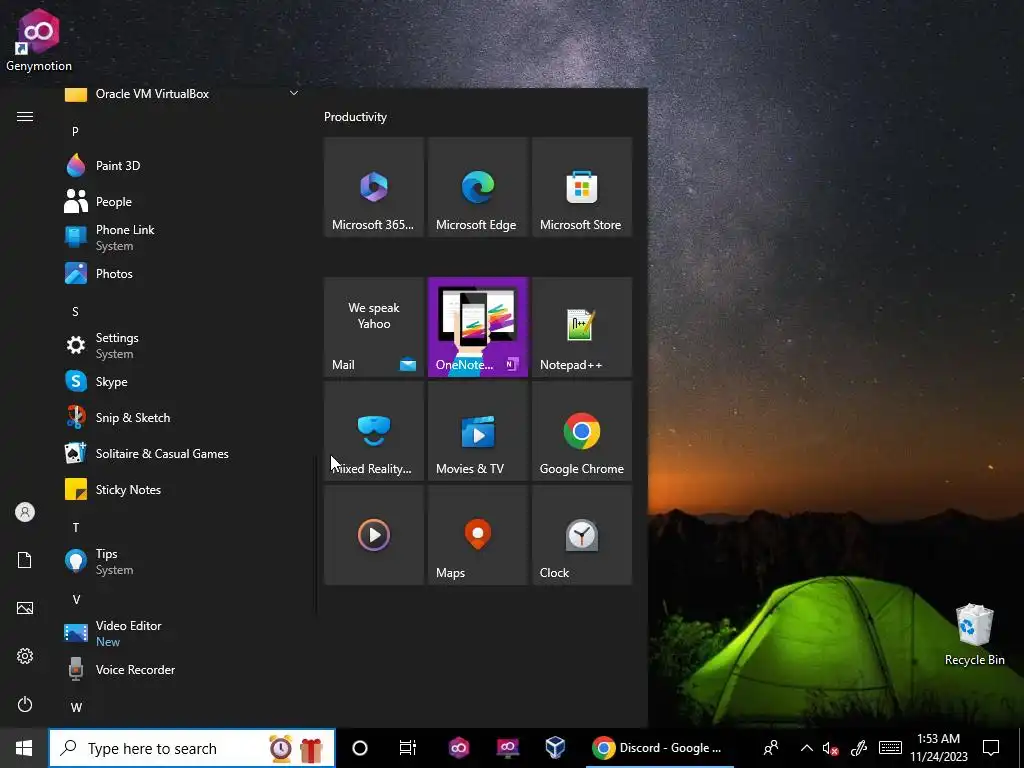Launch Voice Recorder
This screenshot has width=1024, height=768.
pos(184,669)
